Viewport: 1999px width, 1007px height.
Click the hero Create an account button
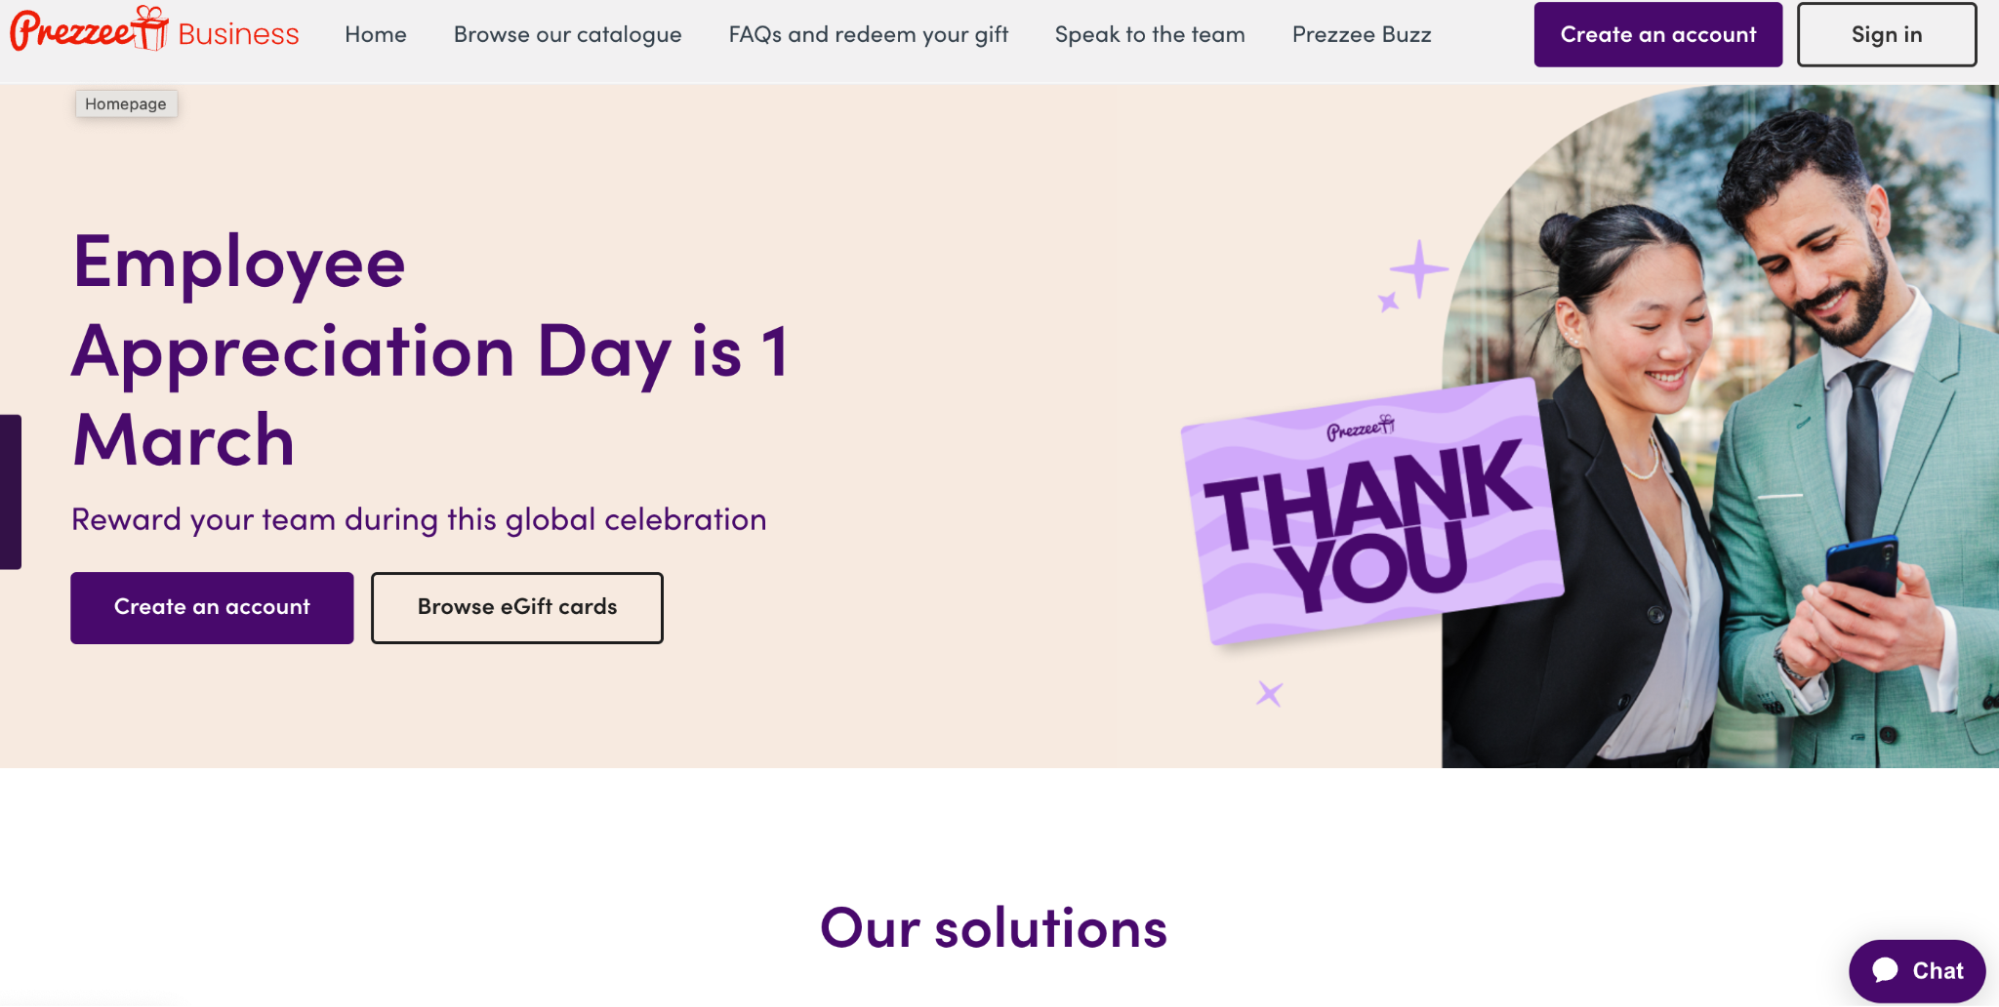tap(212, 607)
